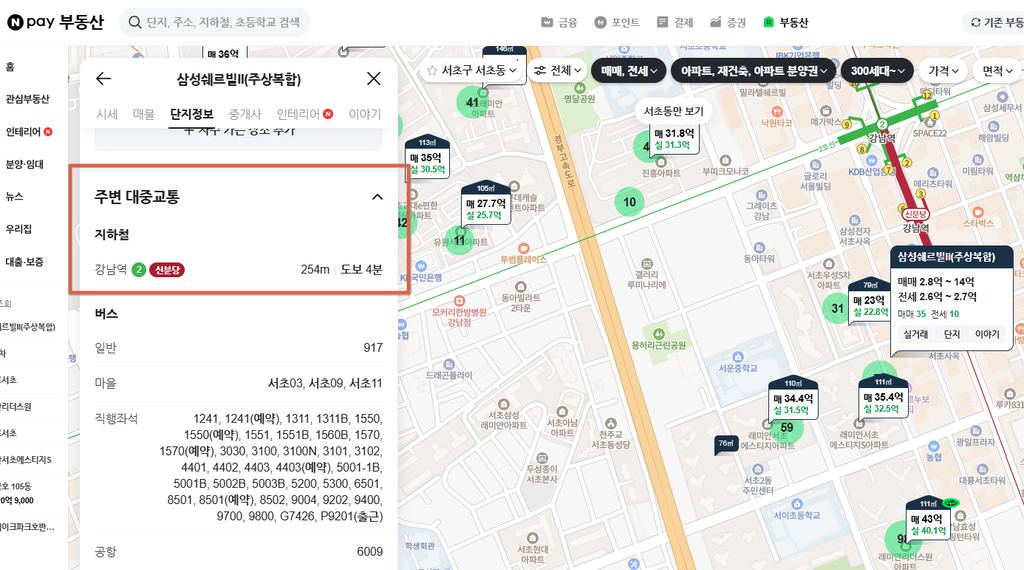Click the green cluster marker 59

pos(787,428)
